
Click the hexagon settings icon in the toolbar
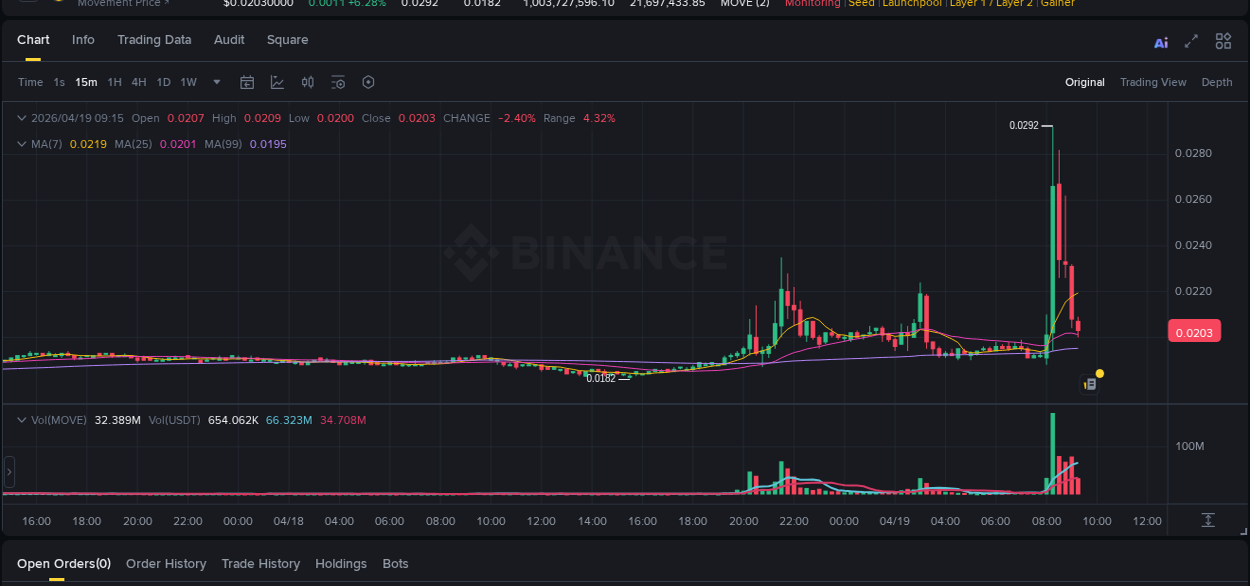(368, 82)
